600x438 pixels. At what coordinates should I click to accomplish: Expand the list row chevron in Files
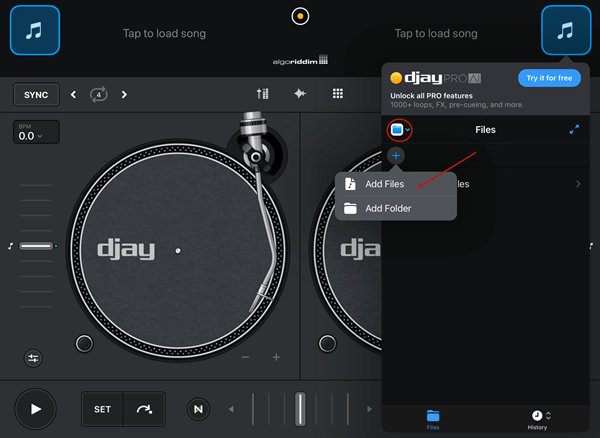(578, 184)
